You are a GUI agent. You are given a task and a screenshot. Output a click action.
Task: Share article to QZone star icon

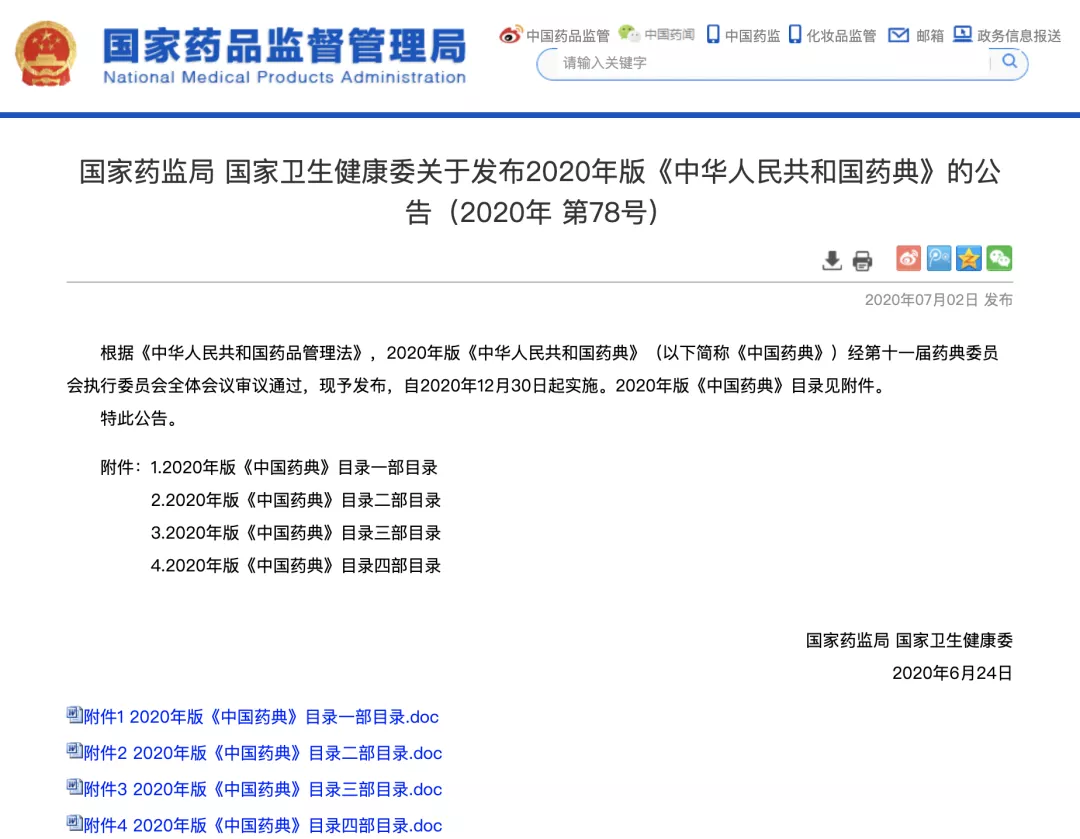click(969, 258)
